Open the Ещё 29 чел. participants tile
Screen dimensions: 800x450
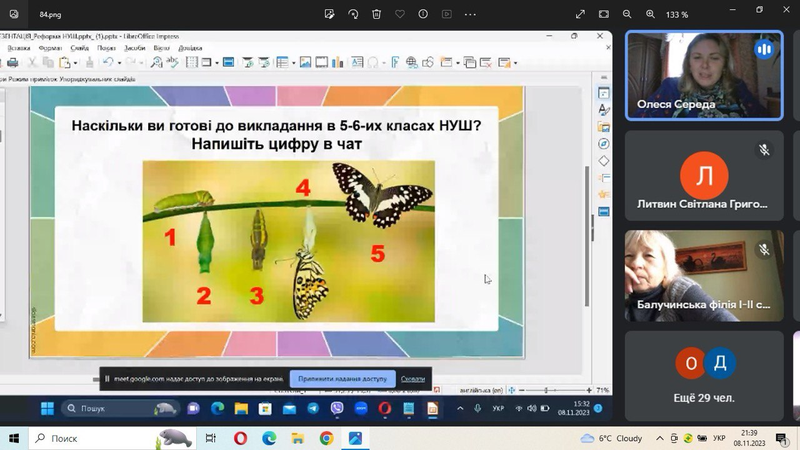[x=704, y=376]
